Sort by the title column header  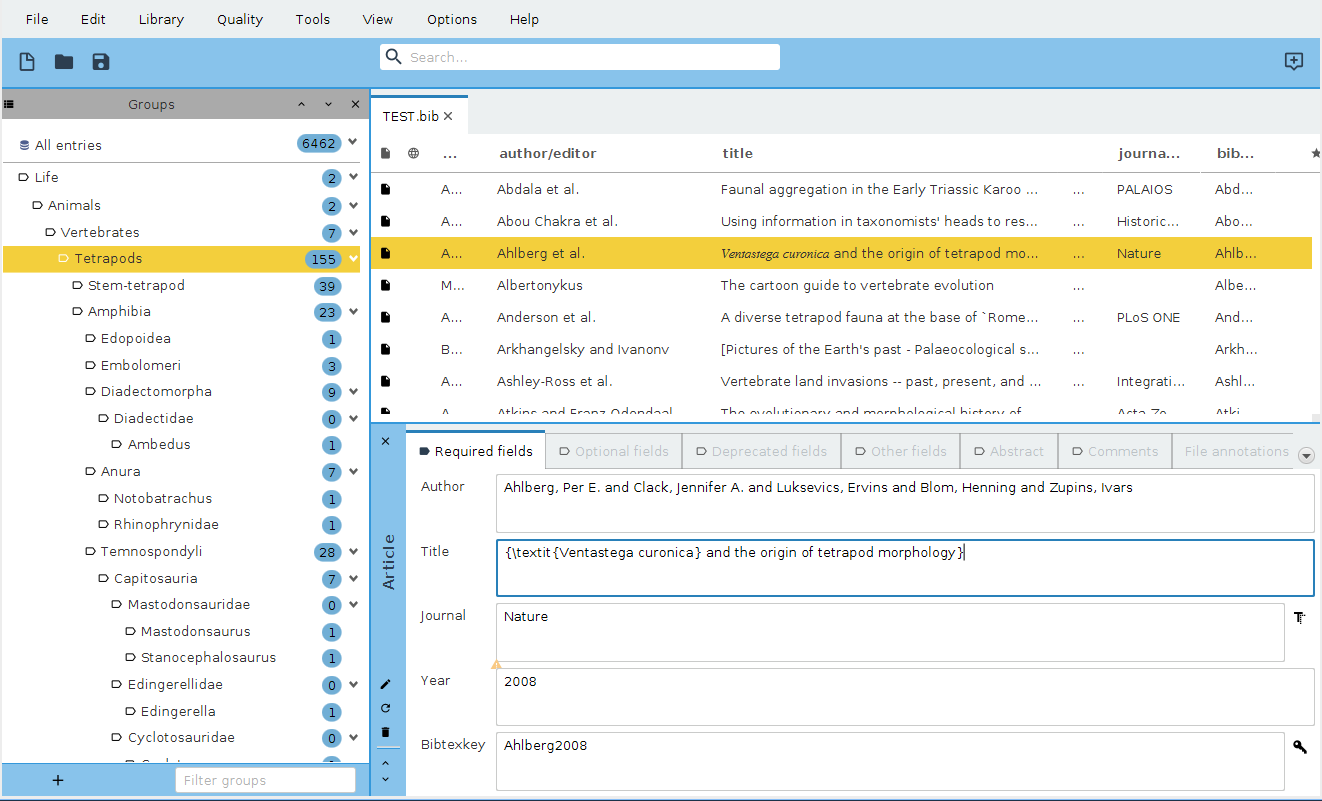737,153
